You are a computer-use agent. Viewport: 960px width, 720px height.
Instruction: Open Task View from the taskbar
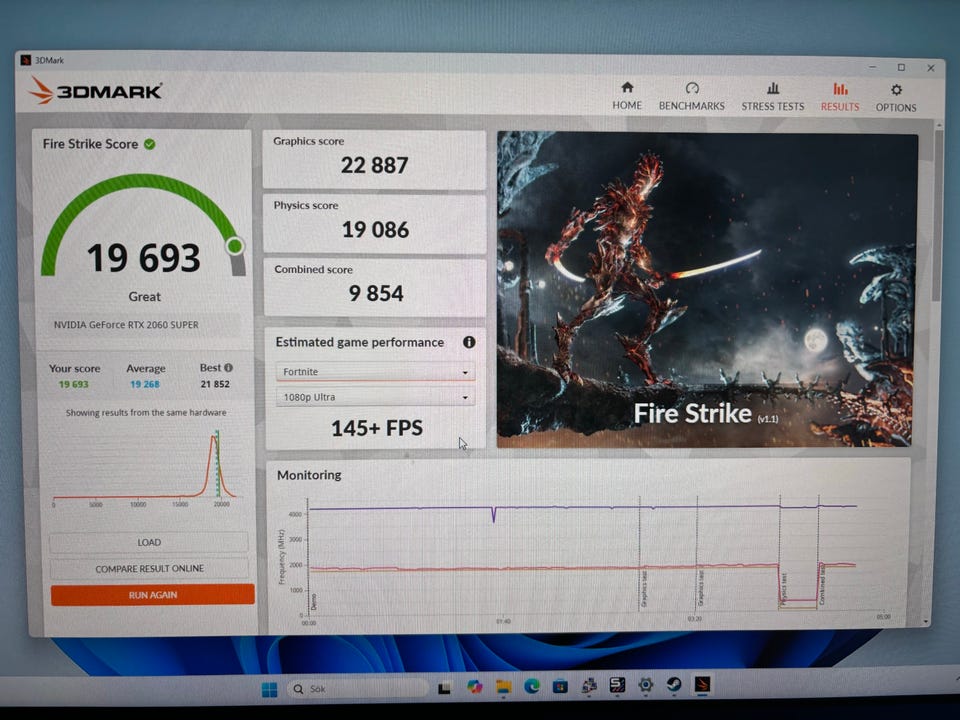point(444,688)
